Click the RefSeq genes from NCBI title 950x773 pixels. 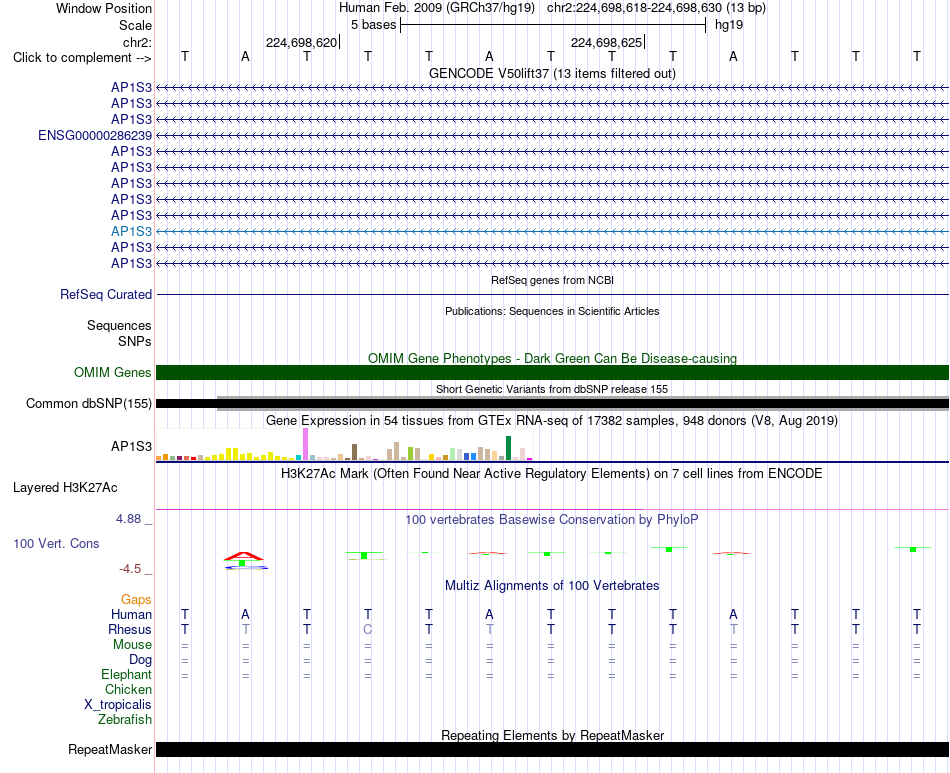(552, 280)
